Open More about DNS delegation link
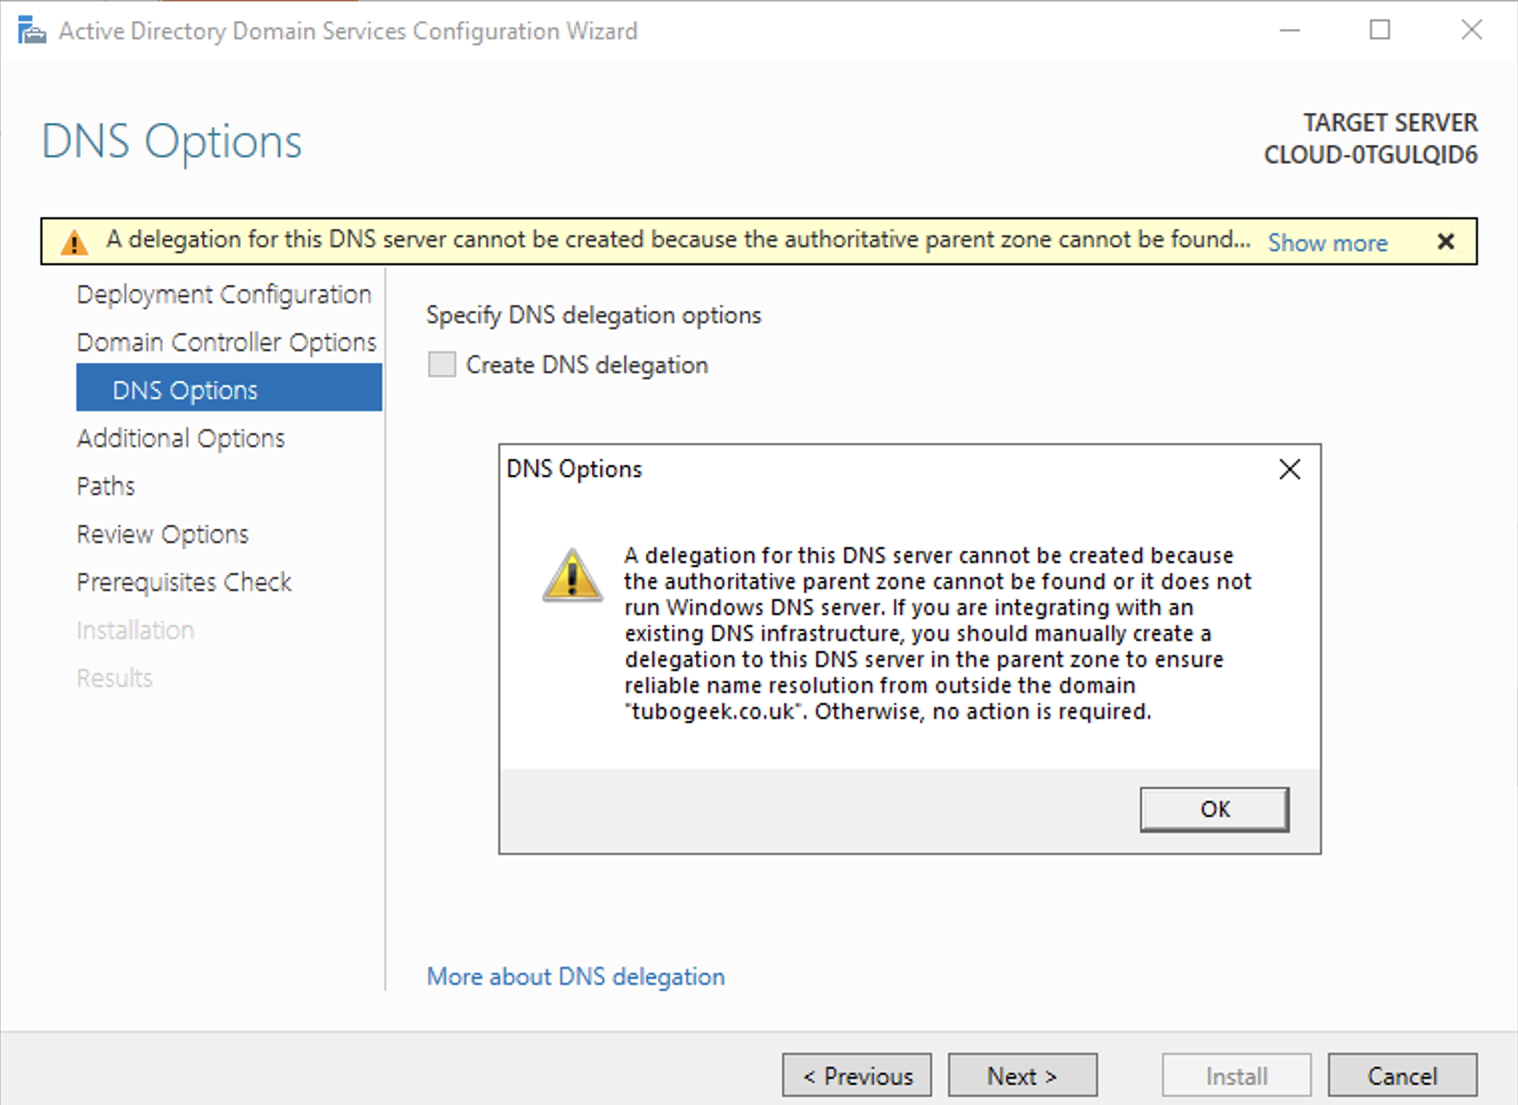Viewport: 1518px width, 1105px height. point(576,976)
